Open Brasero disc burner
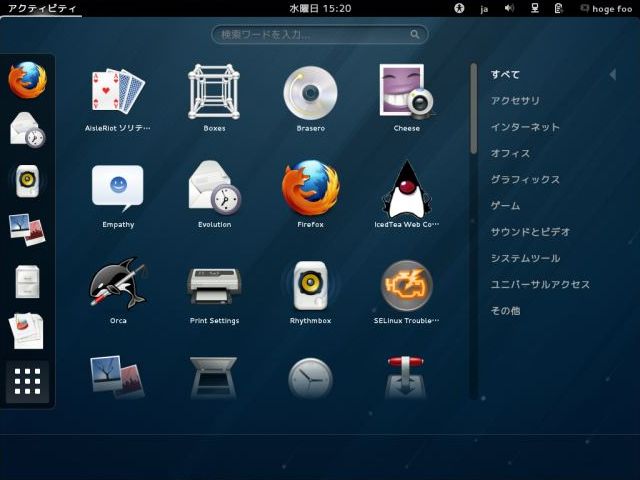640x480 pixels. pyautogui.click(x=310, y=99)
